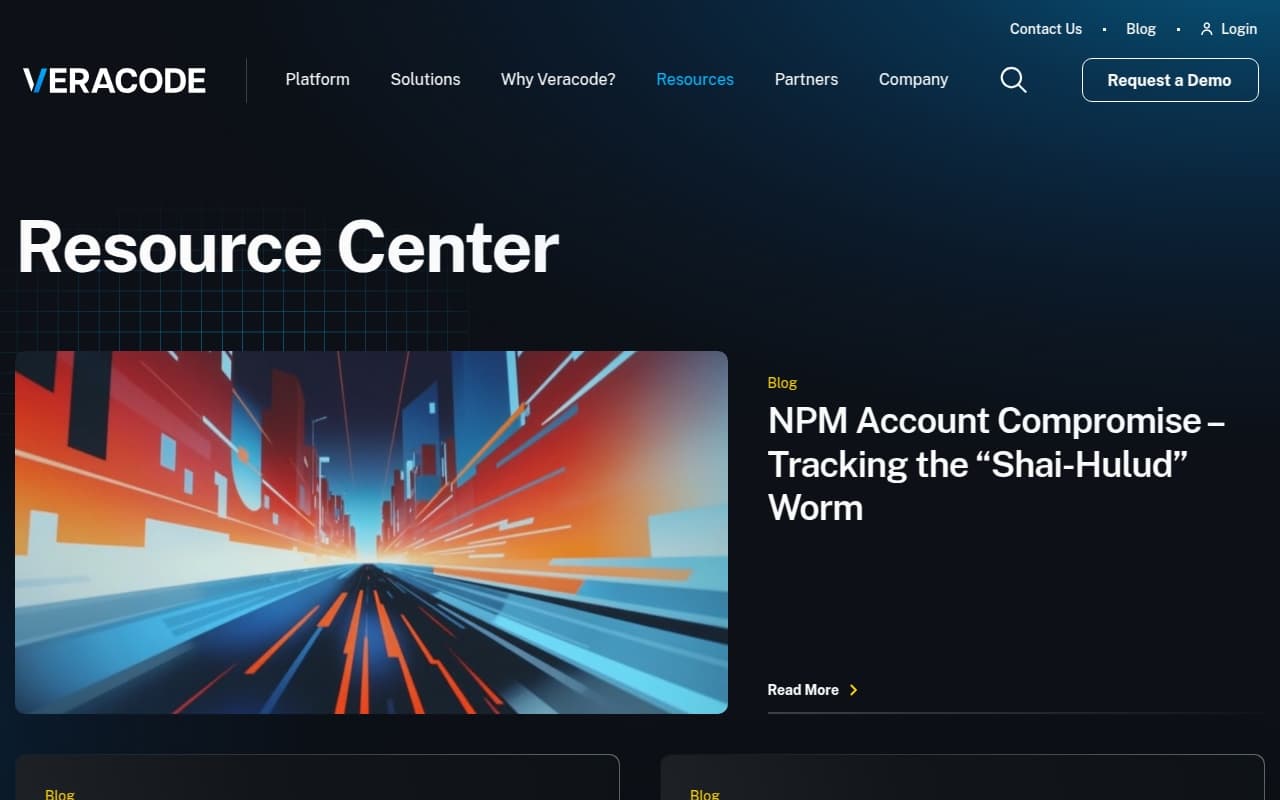Expand the Solutions navigation dropdown
The image size is (1280, 800).
(x=425, y=80)
